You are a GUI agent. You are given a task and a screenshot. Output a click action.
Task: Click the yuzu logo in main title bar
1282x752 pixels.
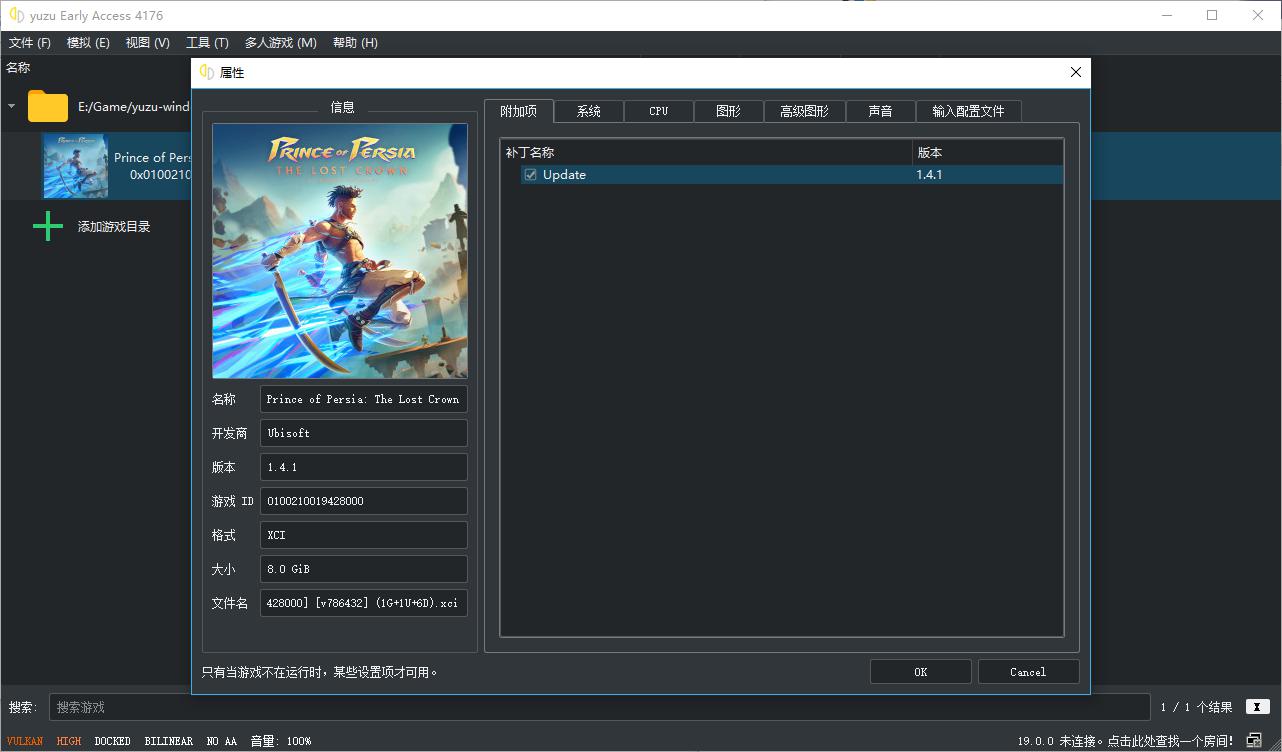pyautogui.click(x=17, y=15)
